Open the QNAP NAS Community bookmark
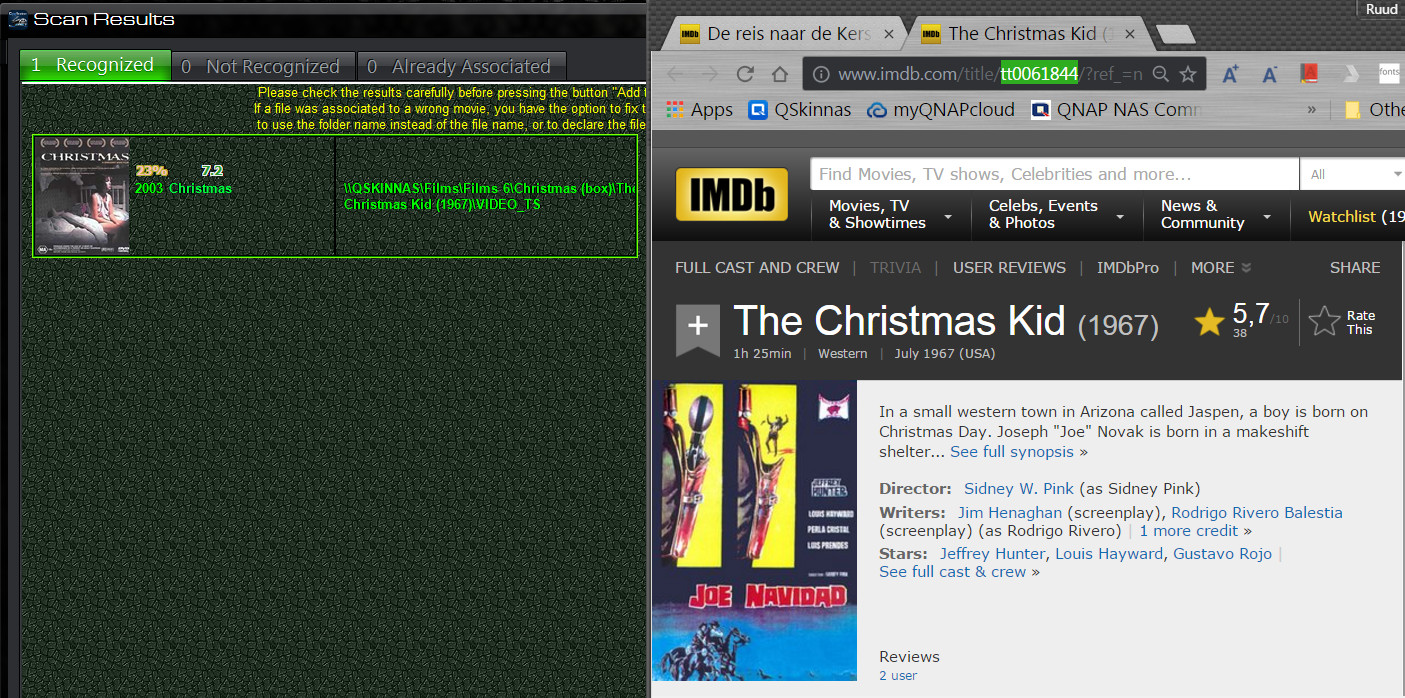 tap(1116, 110)
